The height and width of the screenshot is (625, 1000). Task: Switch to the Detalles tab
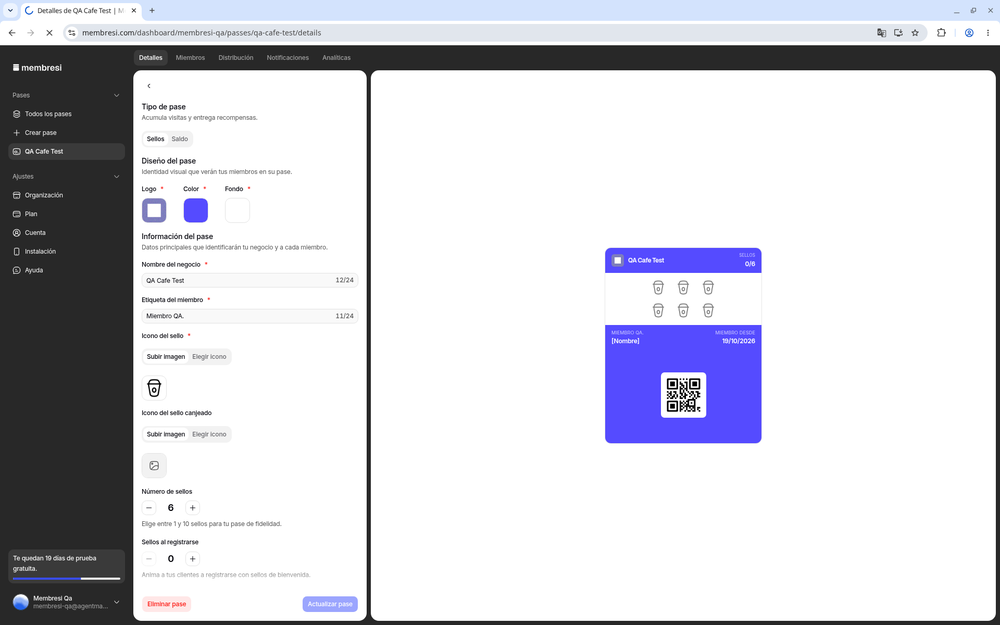tap(151, 57)
